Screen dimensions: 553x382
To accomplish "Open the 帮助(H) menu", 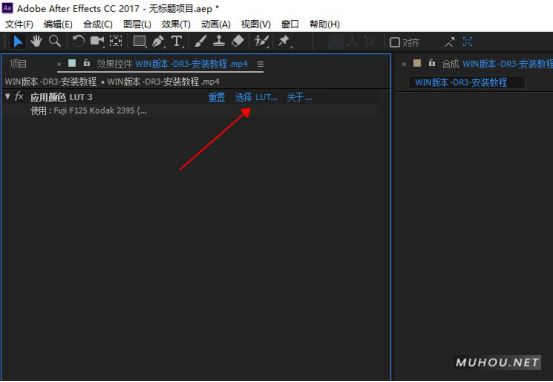I will point(324,24).
